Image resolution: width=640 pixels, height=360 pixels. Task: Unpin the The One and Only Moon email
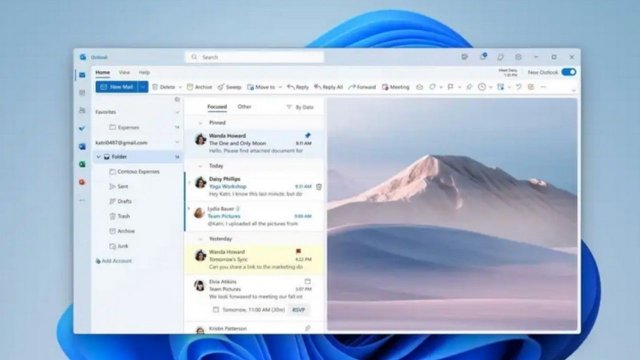[307, 136]
